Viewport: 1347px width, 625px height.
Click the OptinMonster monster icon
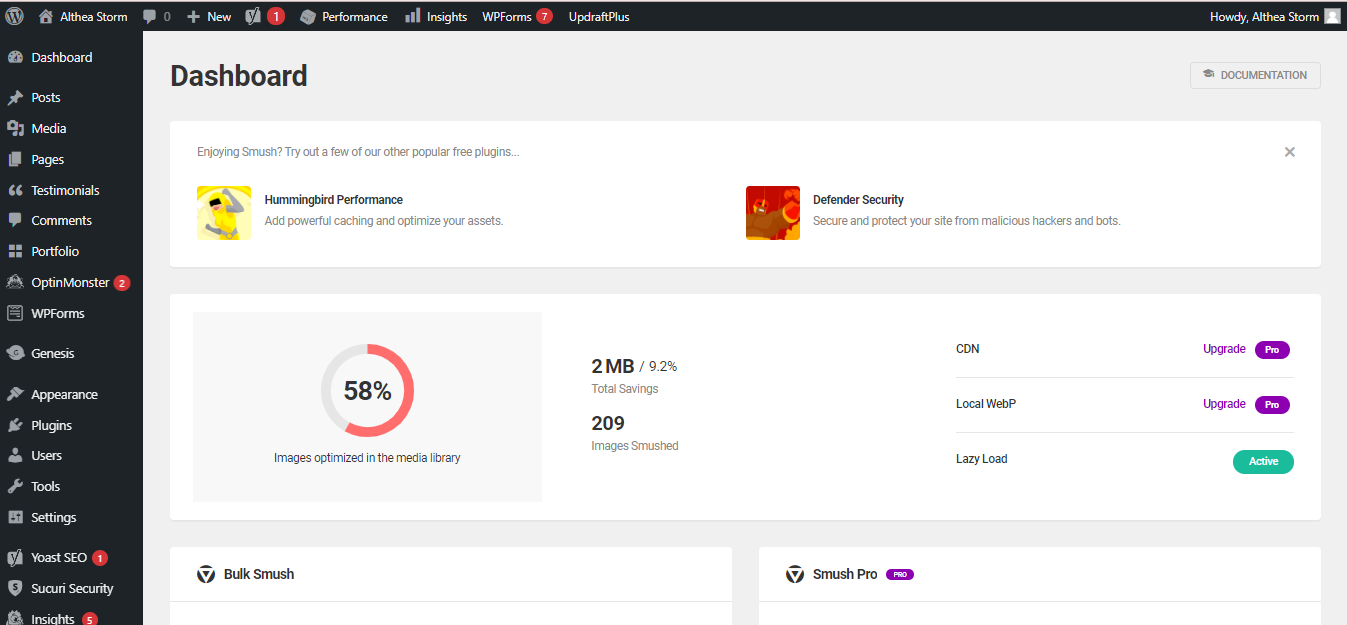15,282
